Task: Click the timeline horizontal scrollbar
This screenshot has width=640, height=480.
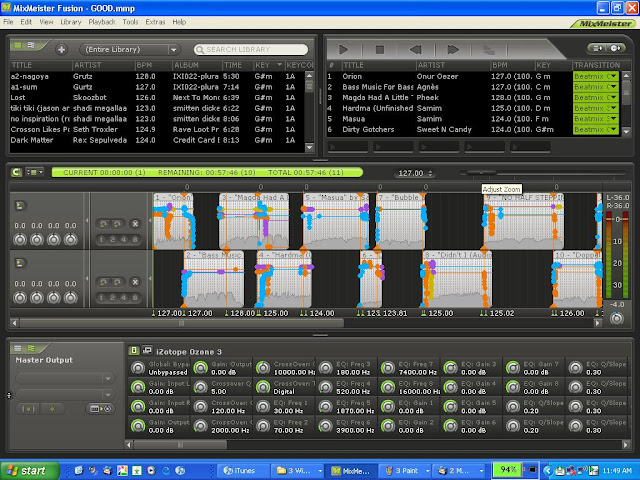Action: coord(182,323)
